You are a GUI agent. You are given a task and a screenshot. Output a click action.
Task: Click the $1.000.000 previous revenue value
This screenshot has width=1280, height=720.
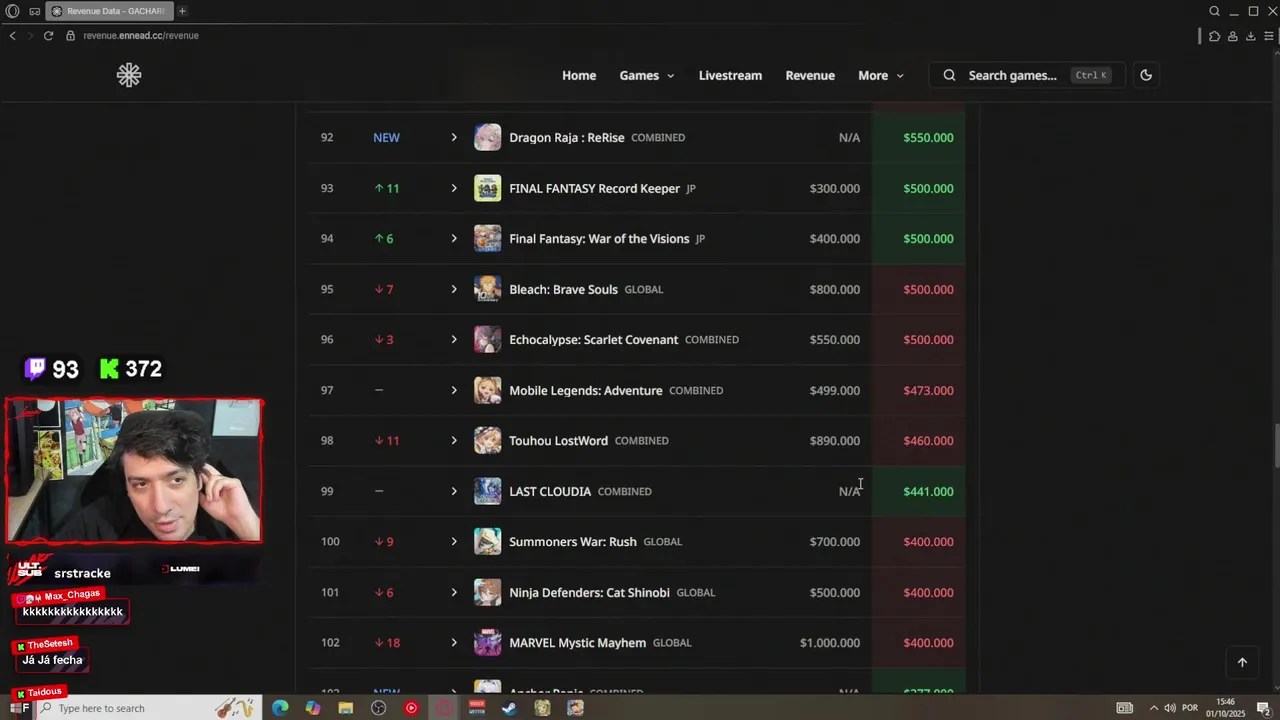point(830,642)
